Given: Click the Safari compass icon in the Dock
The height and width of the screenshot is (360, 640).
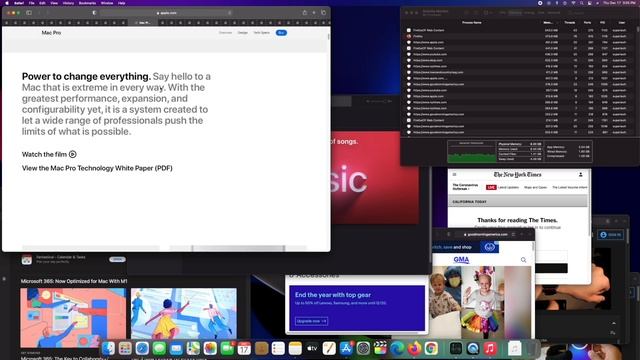Looking at the screenshot, I should pyautogui.click(x=142, y=348).
